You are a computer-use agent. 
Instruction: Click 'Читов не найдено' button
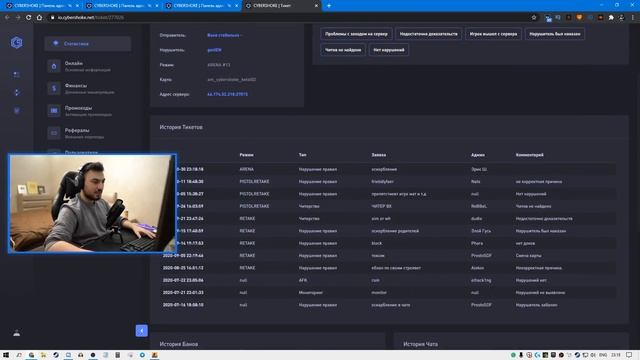tap(343, 50)
